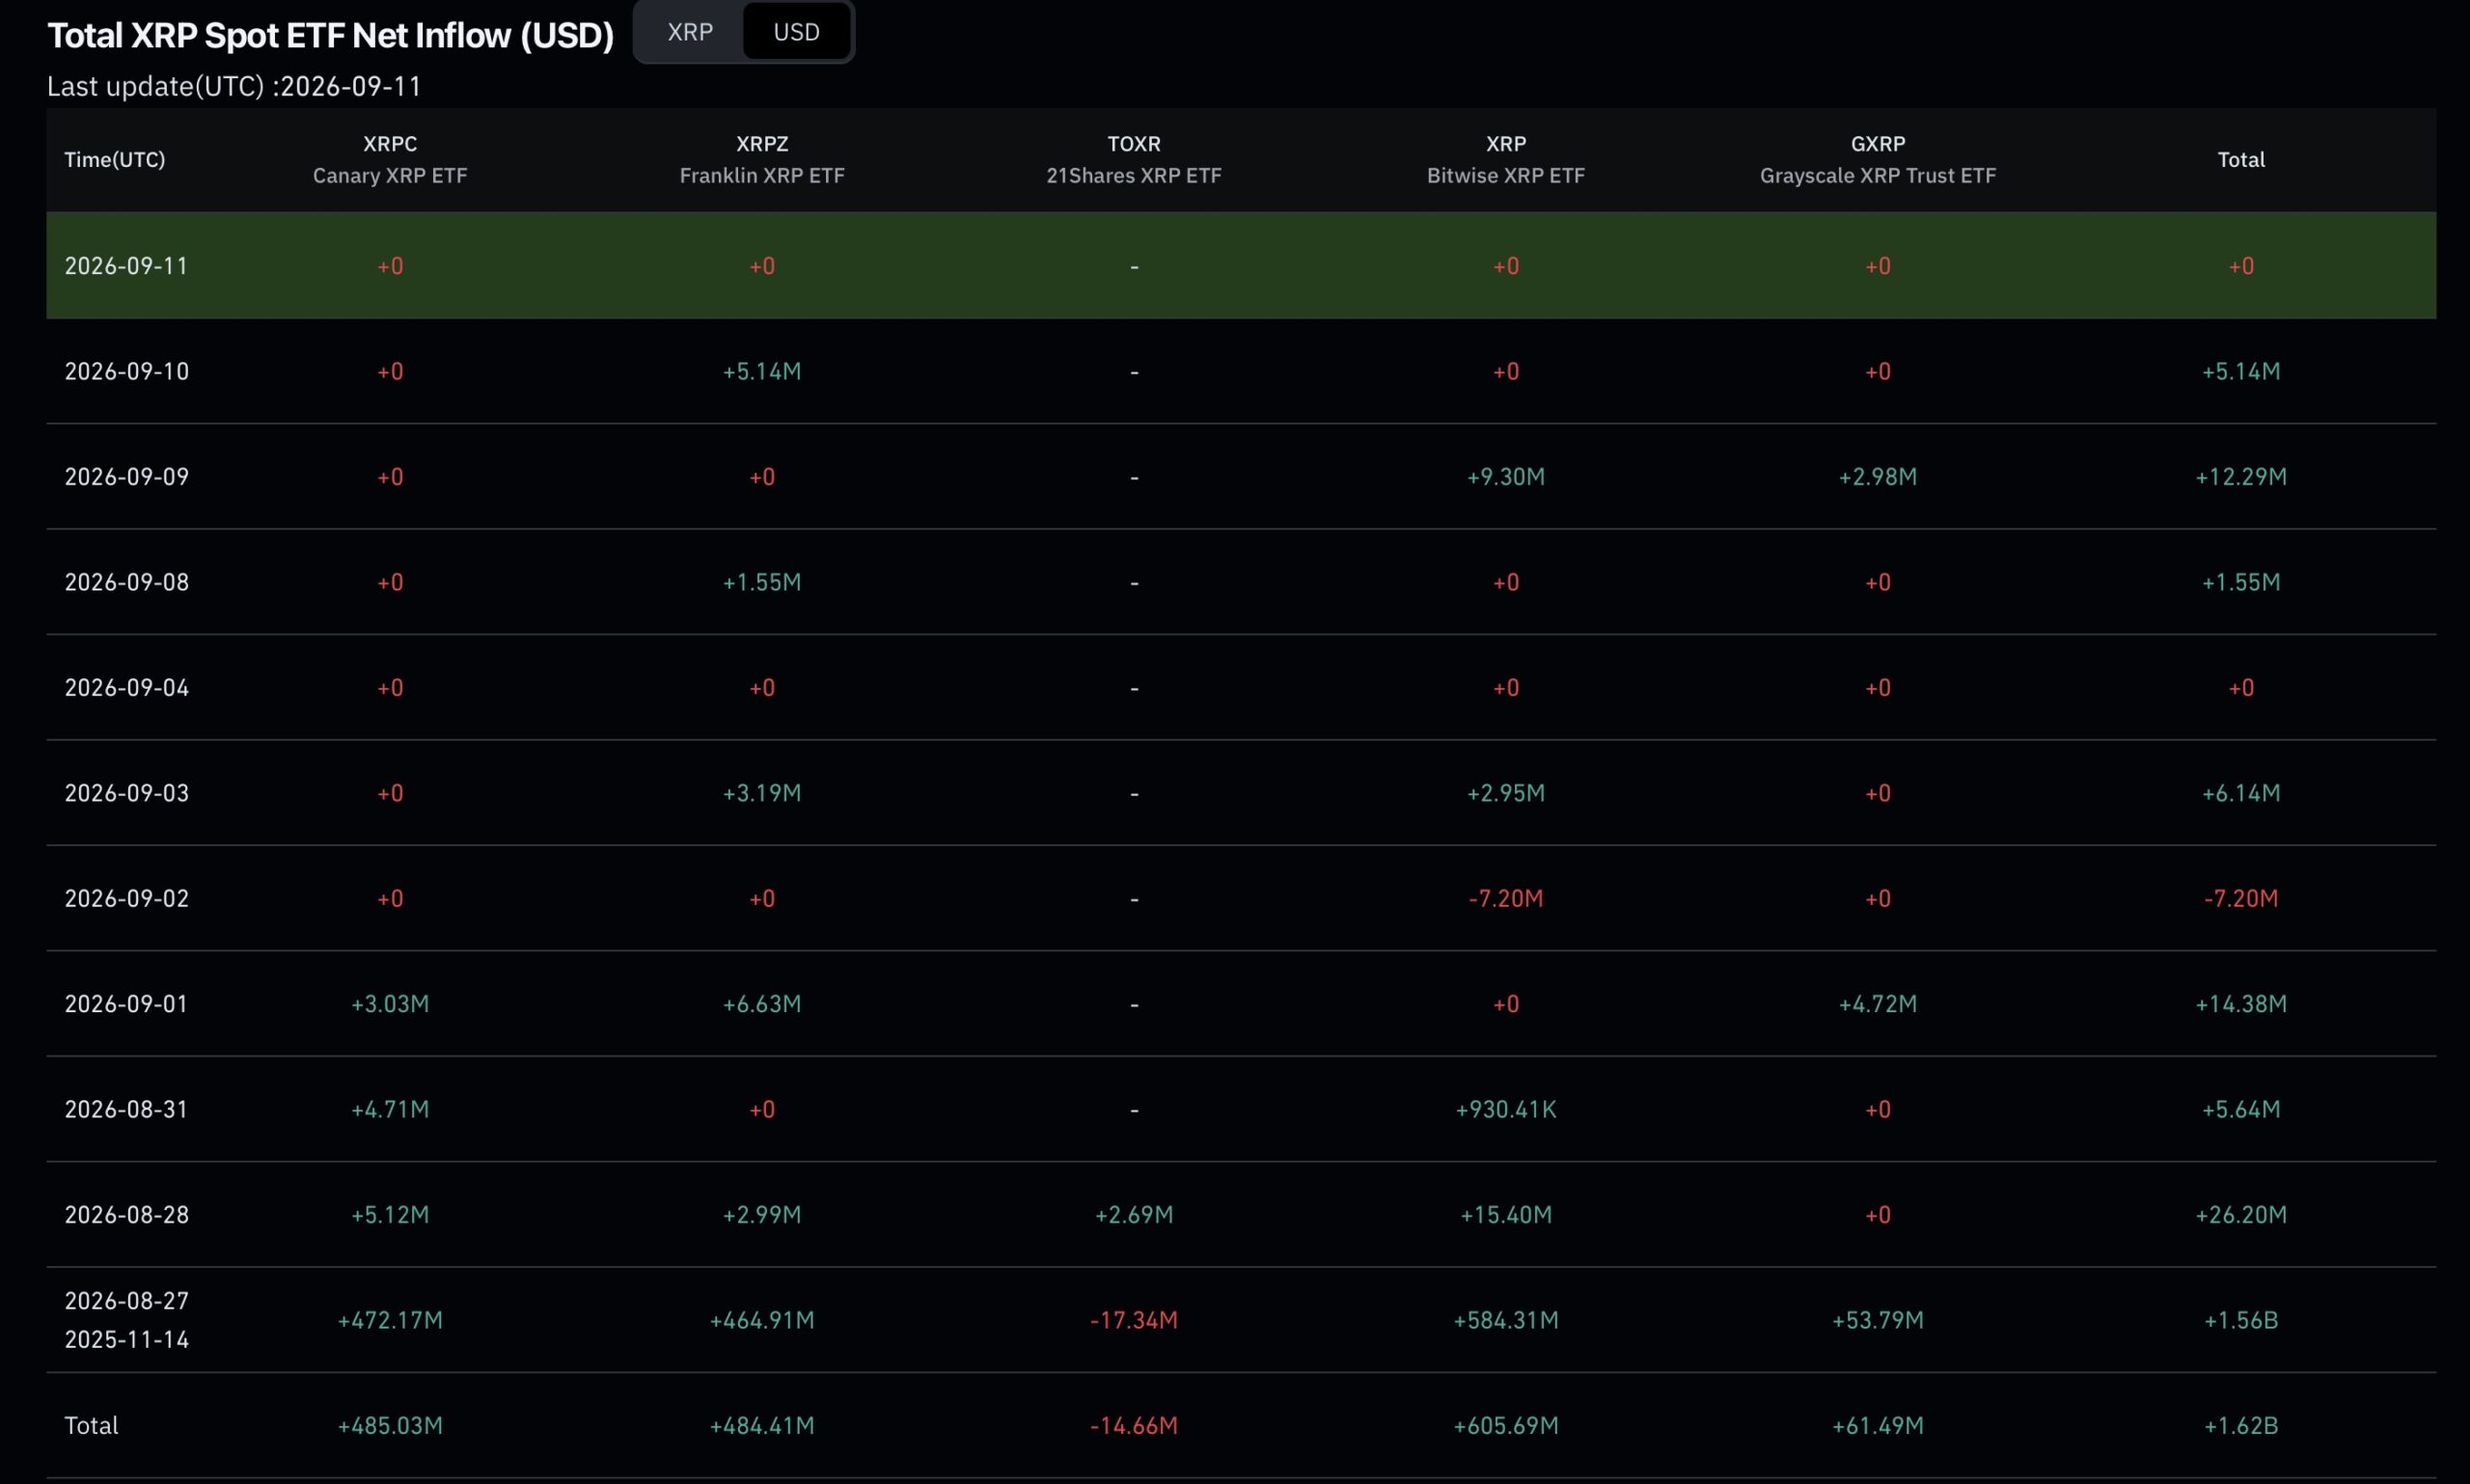Click the XRP Bitwise XRP ETF column header
Image resolution: width=2470 pixels, height=1484 pixels.
click(x=1506, y=159)
